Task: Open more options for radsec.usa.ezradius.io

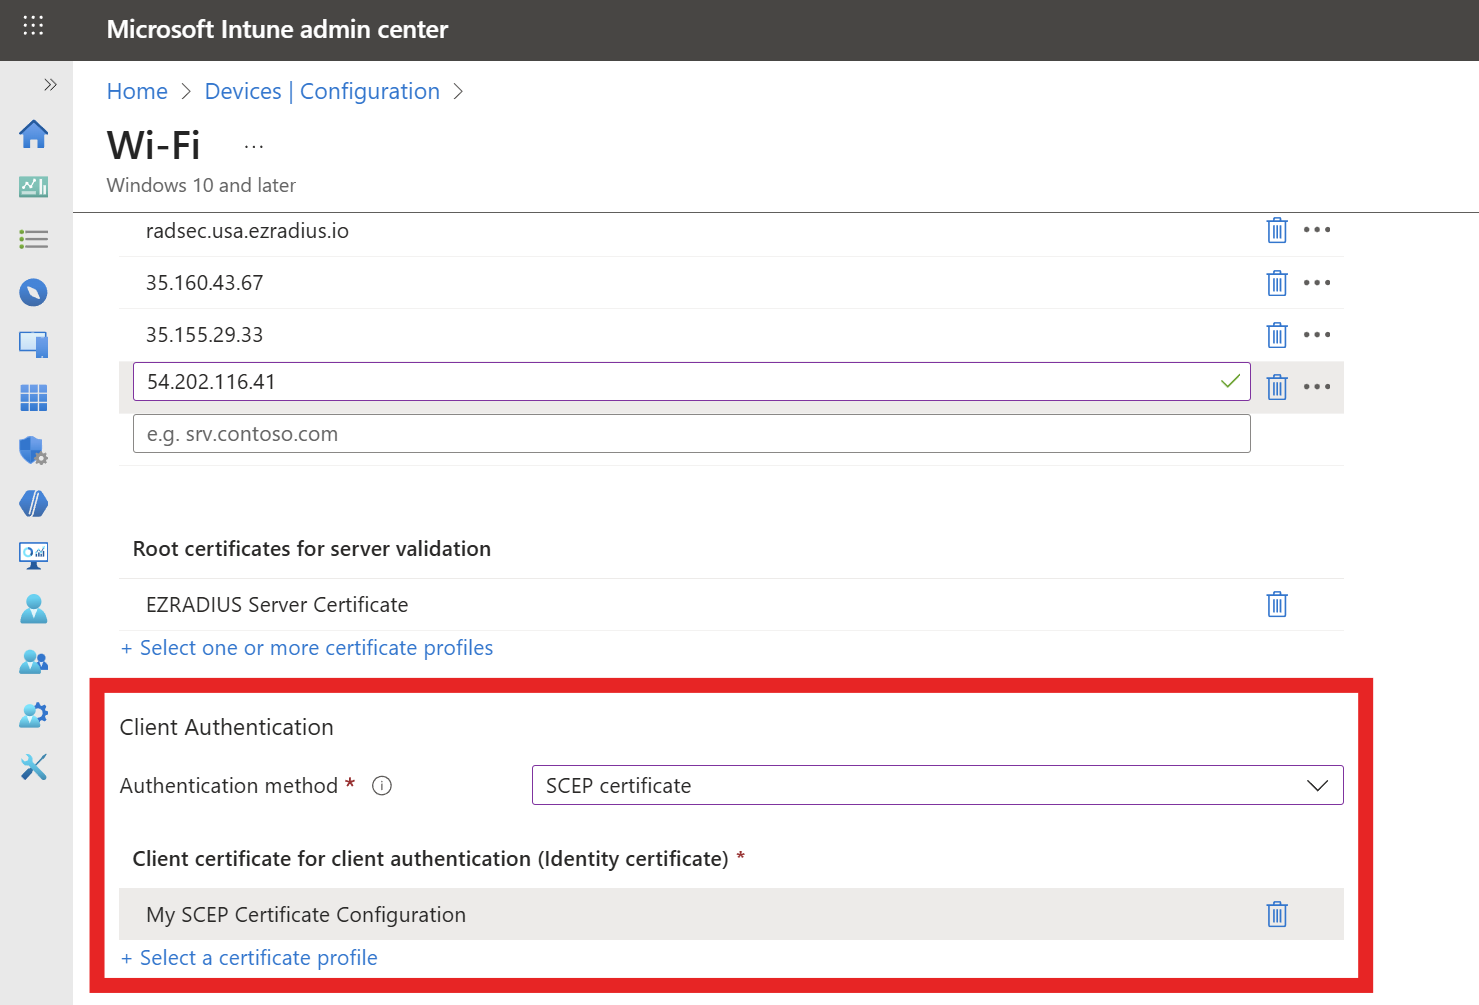Action: (1317, 230)
